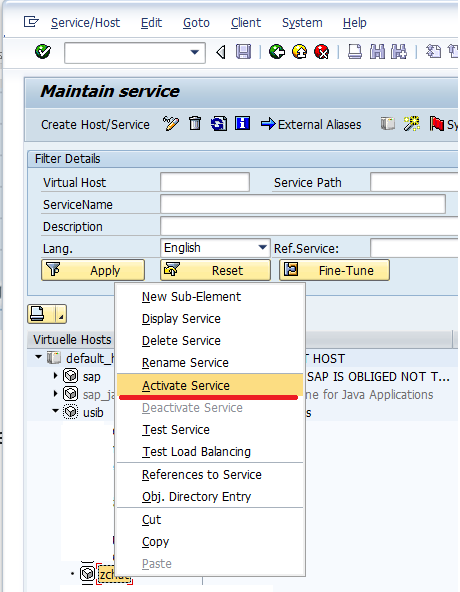Click the blue Information icon
The height and width of the screenshot is (592, 460).
242,123
